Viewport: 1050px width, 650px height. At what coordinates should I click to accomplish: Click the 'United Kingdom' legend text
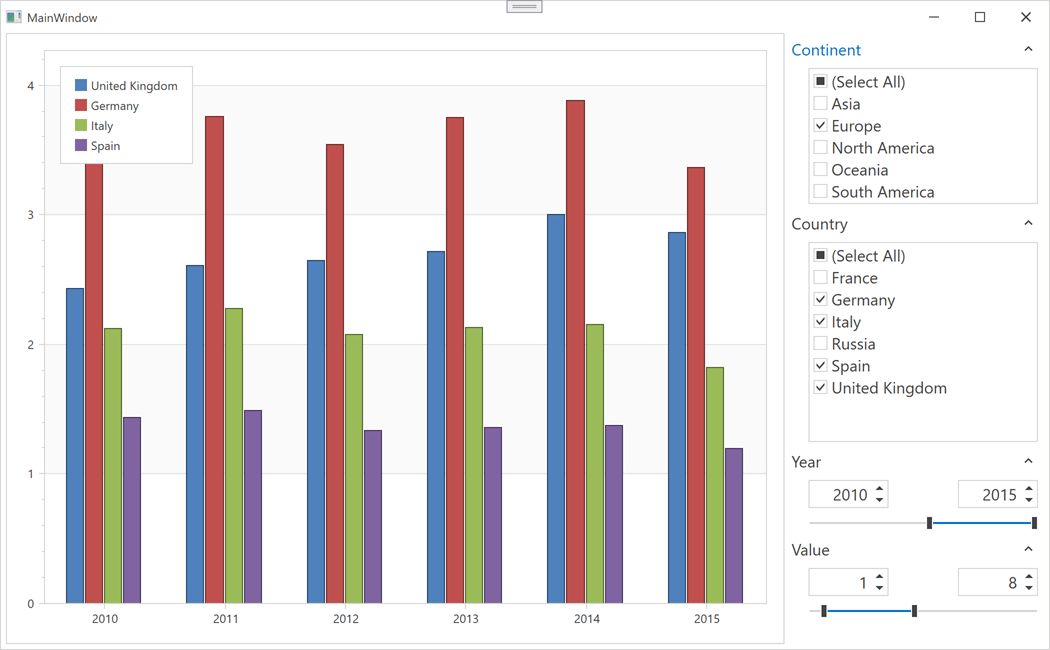point(134,86)
